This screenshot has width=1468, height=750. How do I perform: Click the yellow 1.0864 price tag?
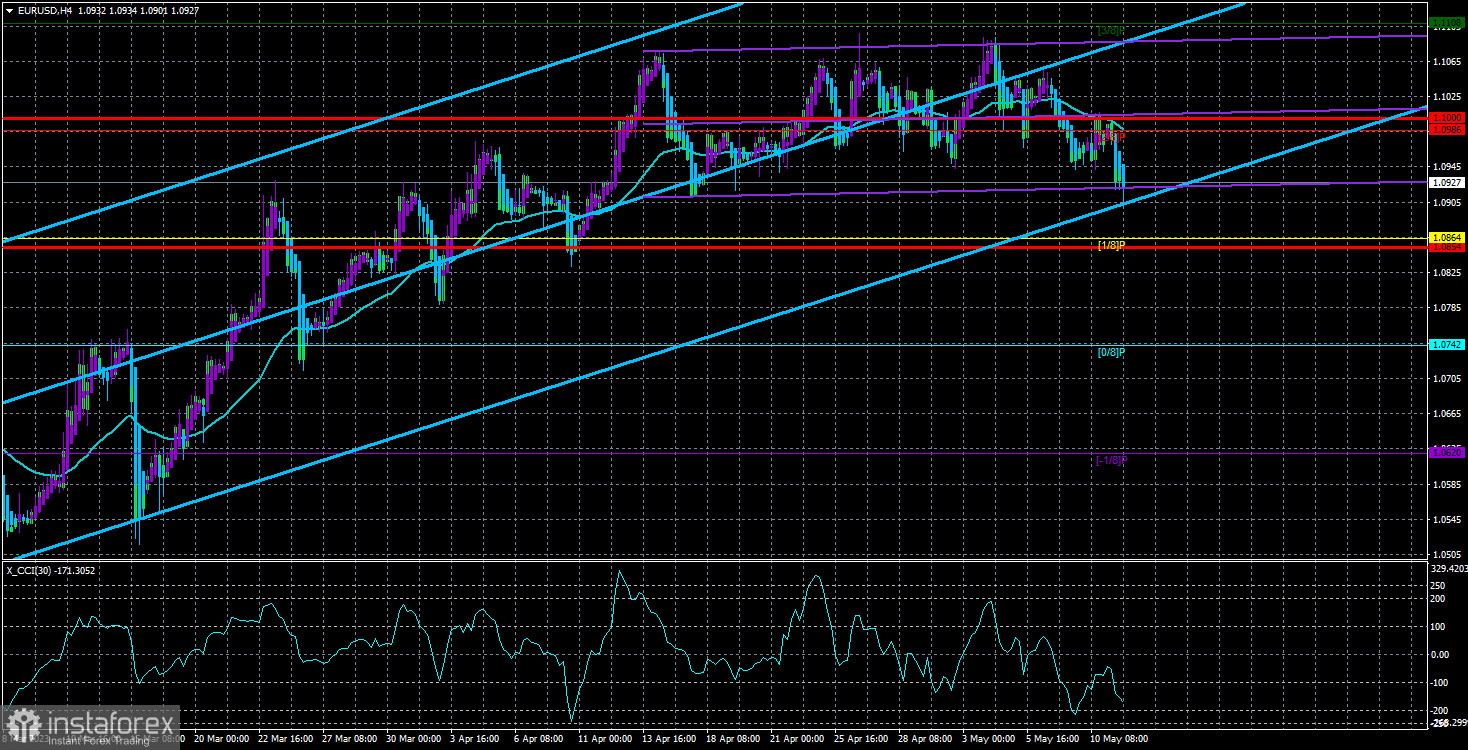(1447, 237)
